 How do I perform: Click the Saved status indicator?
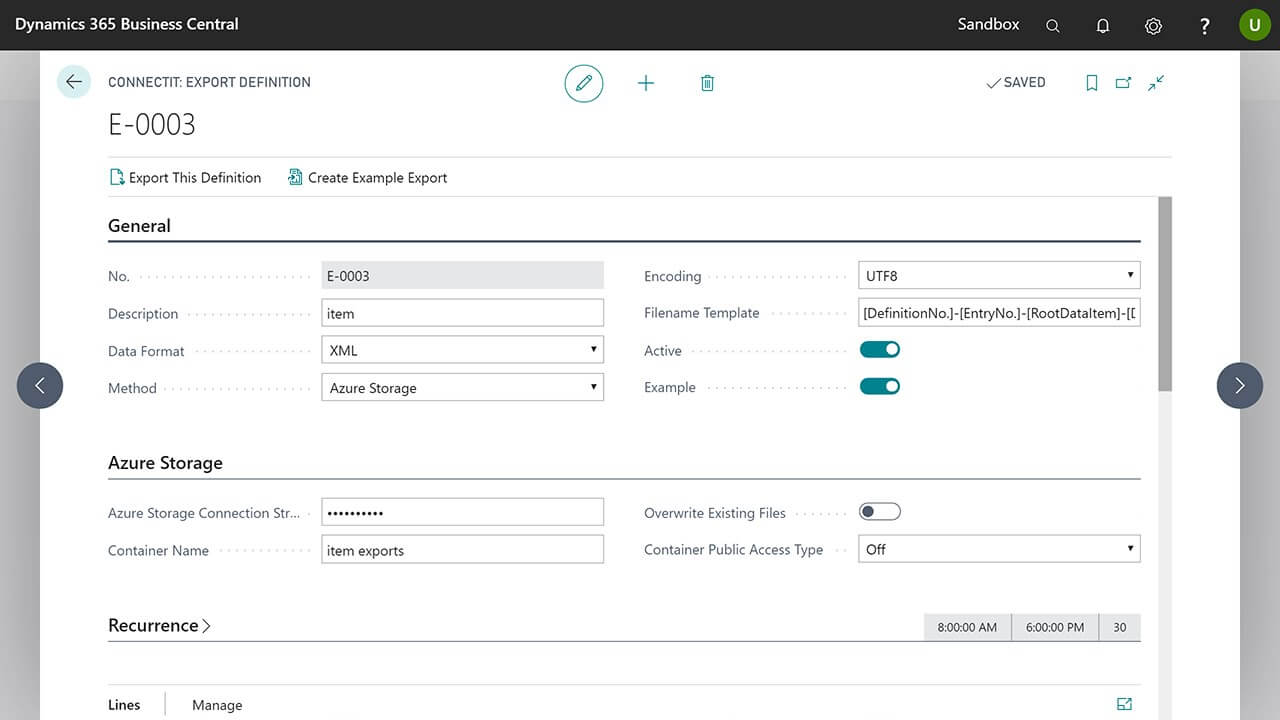[1016, 83]
